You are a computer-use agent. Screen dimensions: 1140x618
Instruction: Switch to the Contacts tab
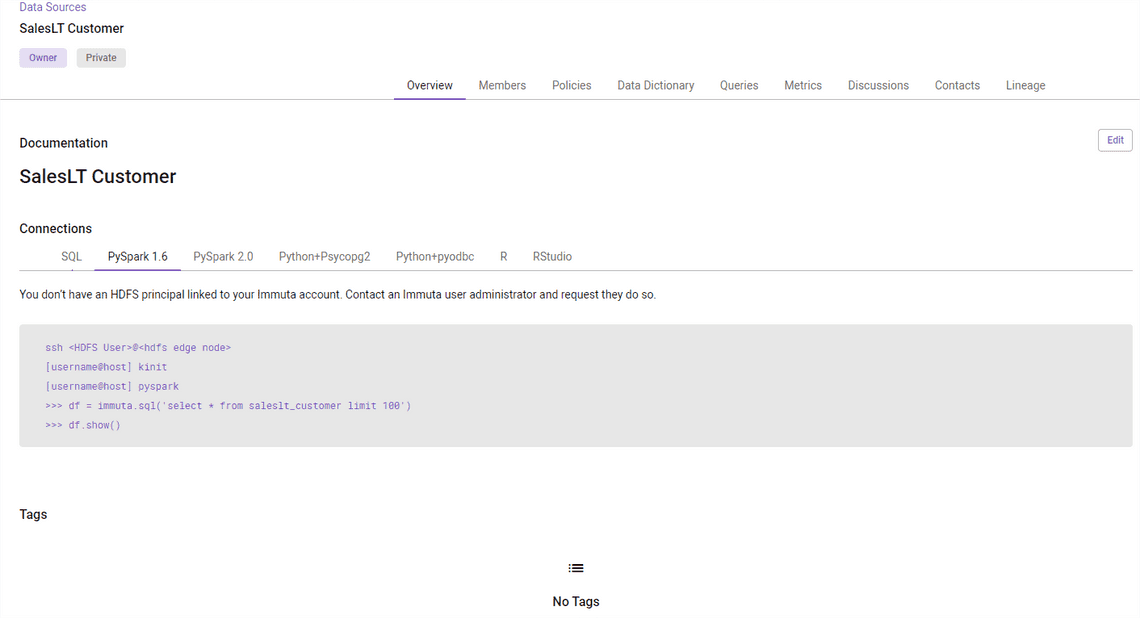pos(958,86)
